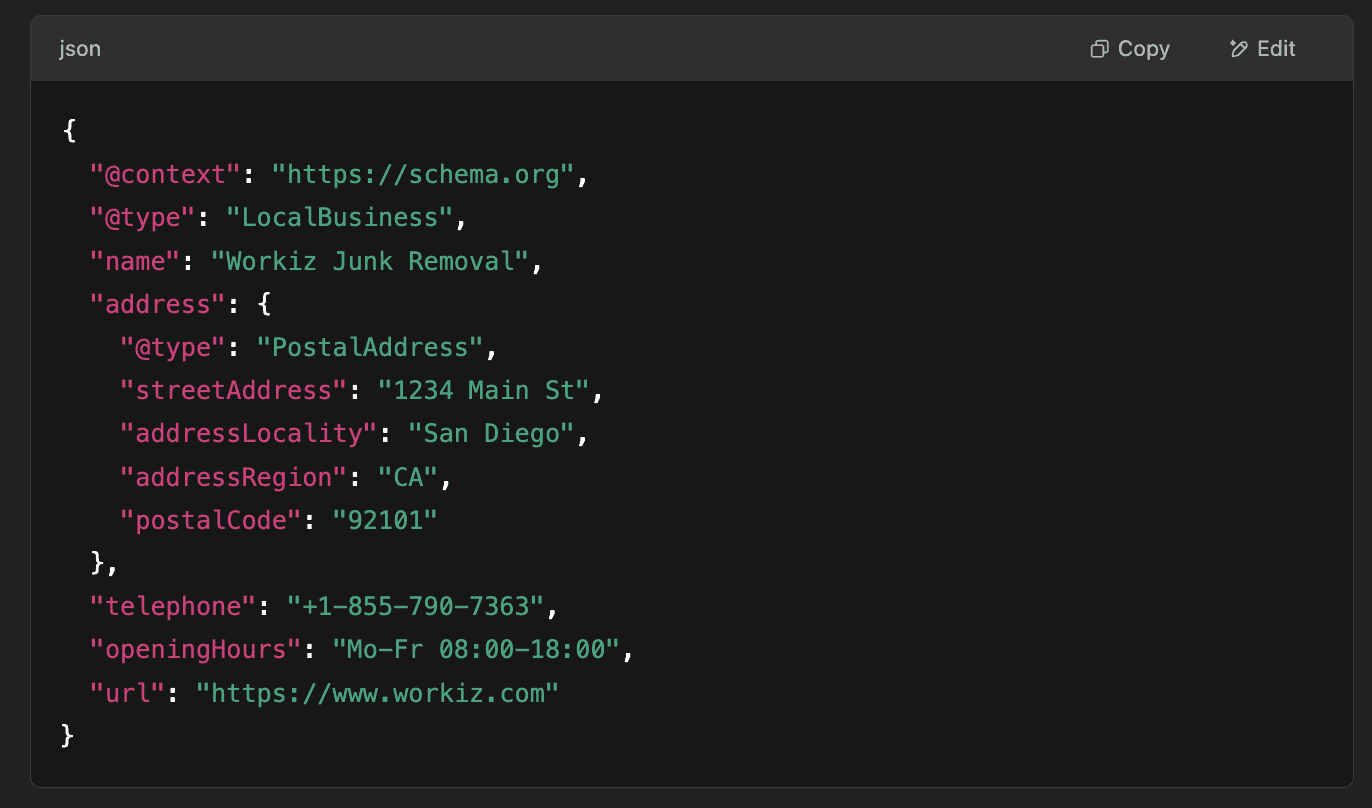Viewport: 1372px width, 808px height.
Task: Click the "streetAddress" key
Action: pyautogui.click(x=233, y=390)
